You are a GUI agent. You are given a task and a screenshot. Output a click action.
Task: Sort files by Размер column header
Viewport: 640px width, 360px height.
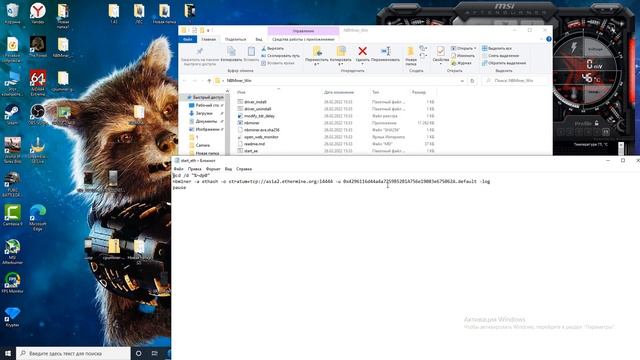pyautogui.click(x=419, y=92)
